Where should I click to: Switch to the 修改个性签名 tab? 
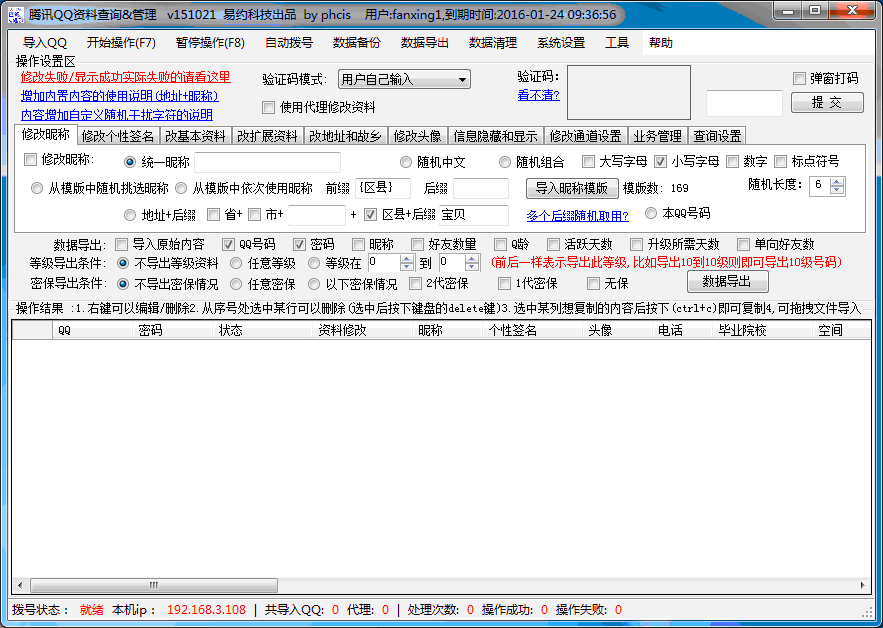pos(117,136)
